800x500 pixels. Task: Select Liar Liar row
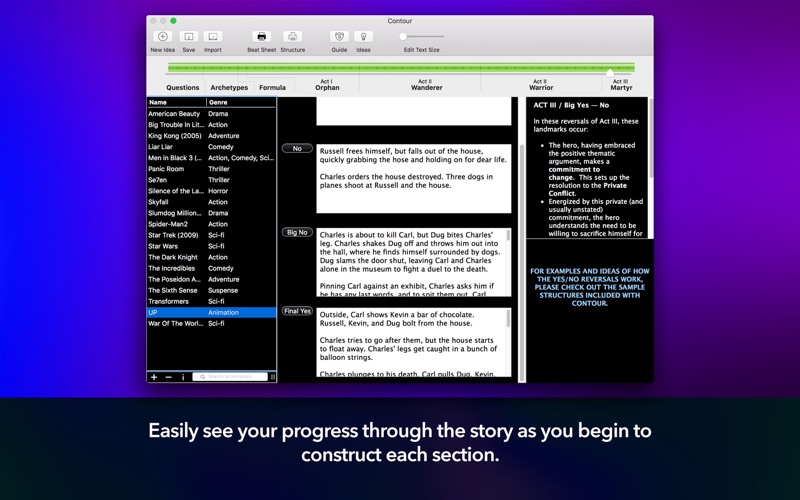[x=212, y=147]
